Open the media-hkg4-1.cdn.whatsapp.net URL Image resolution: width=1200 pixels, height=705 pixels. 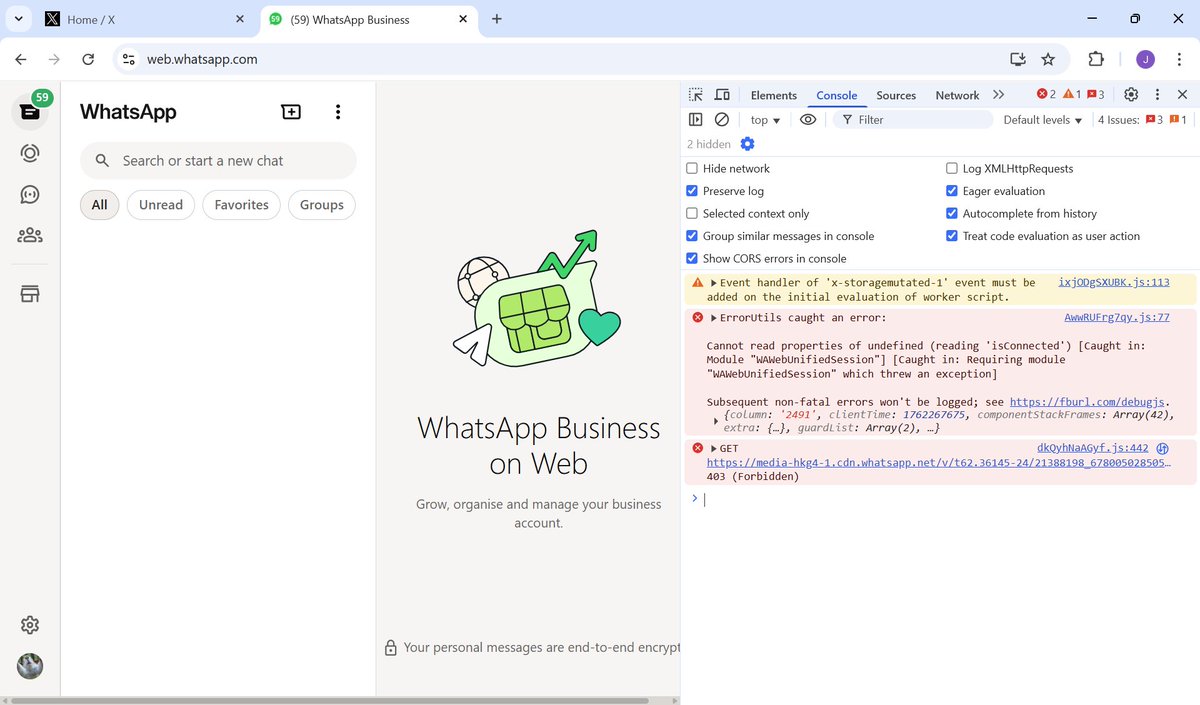pyautogui.click(x=939, y=463)
